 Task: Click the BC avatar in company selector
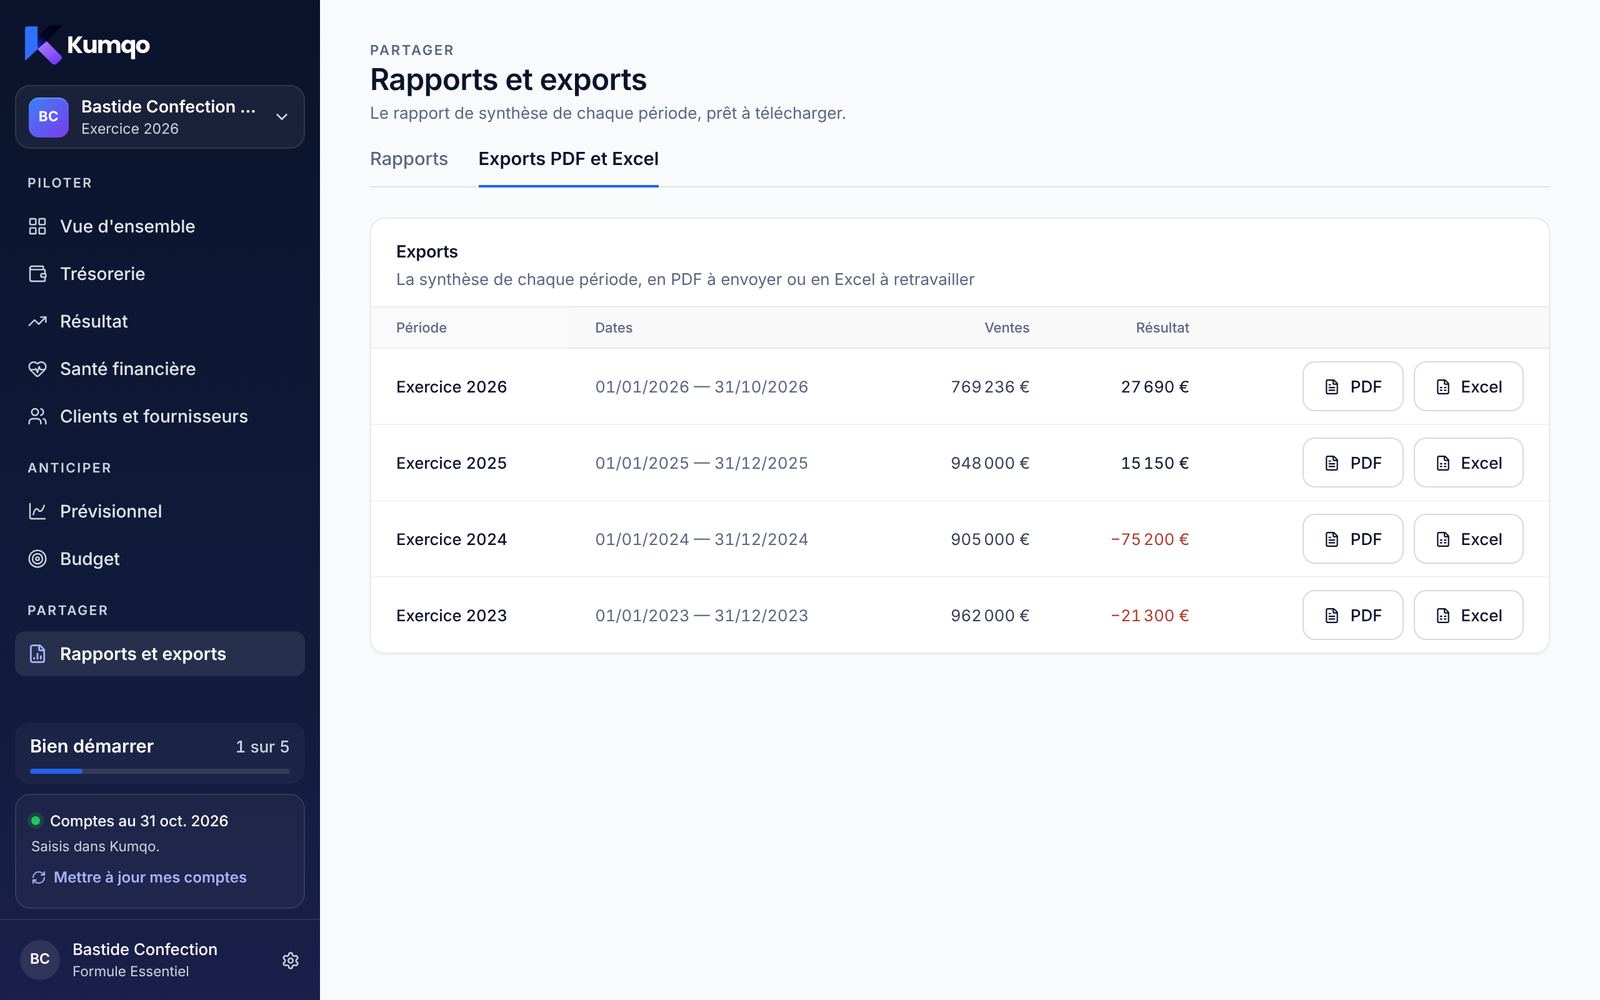click(x=48, y=117)
